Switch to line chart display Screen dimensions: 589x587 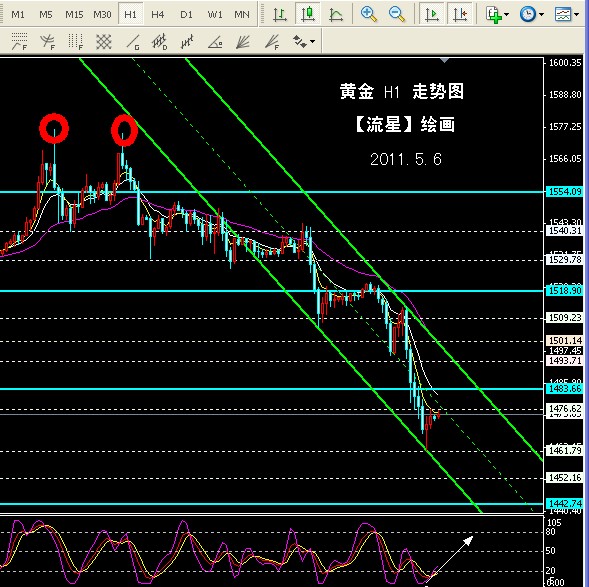[x=336, y=14]
